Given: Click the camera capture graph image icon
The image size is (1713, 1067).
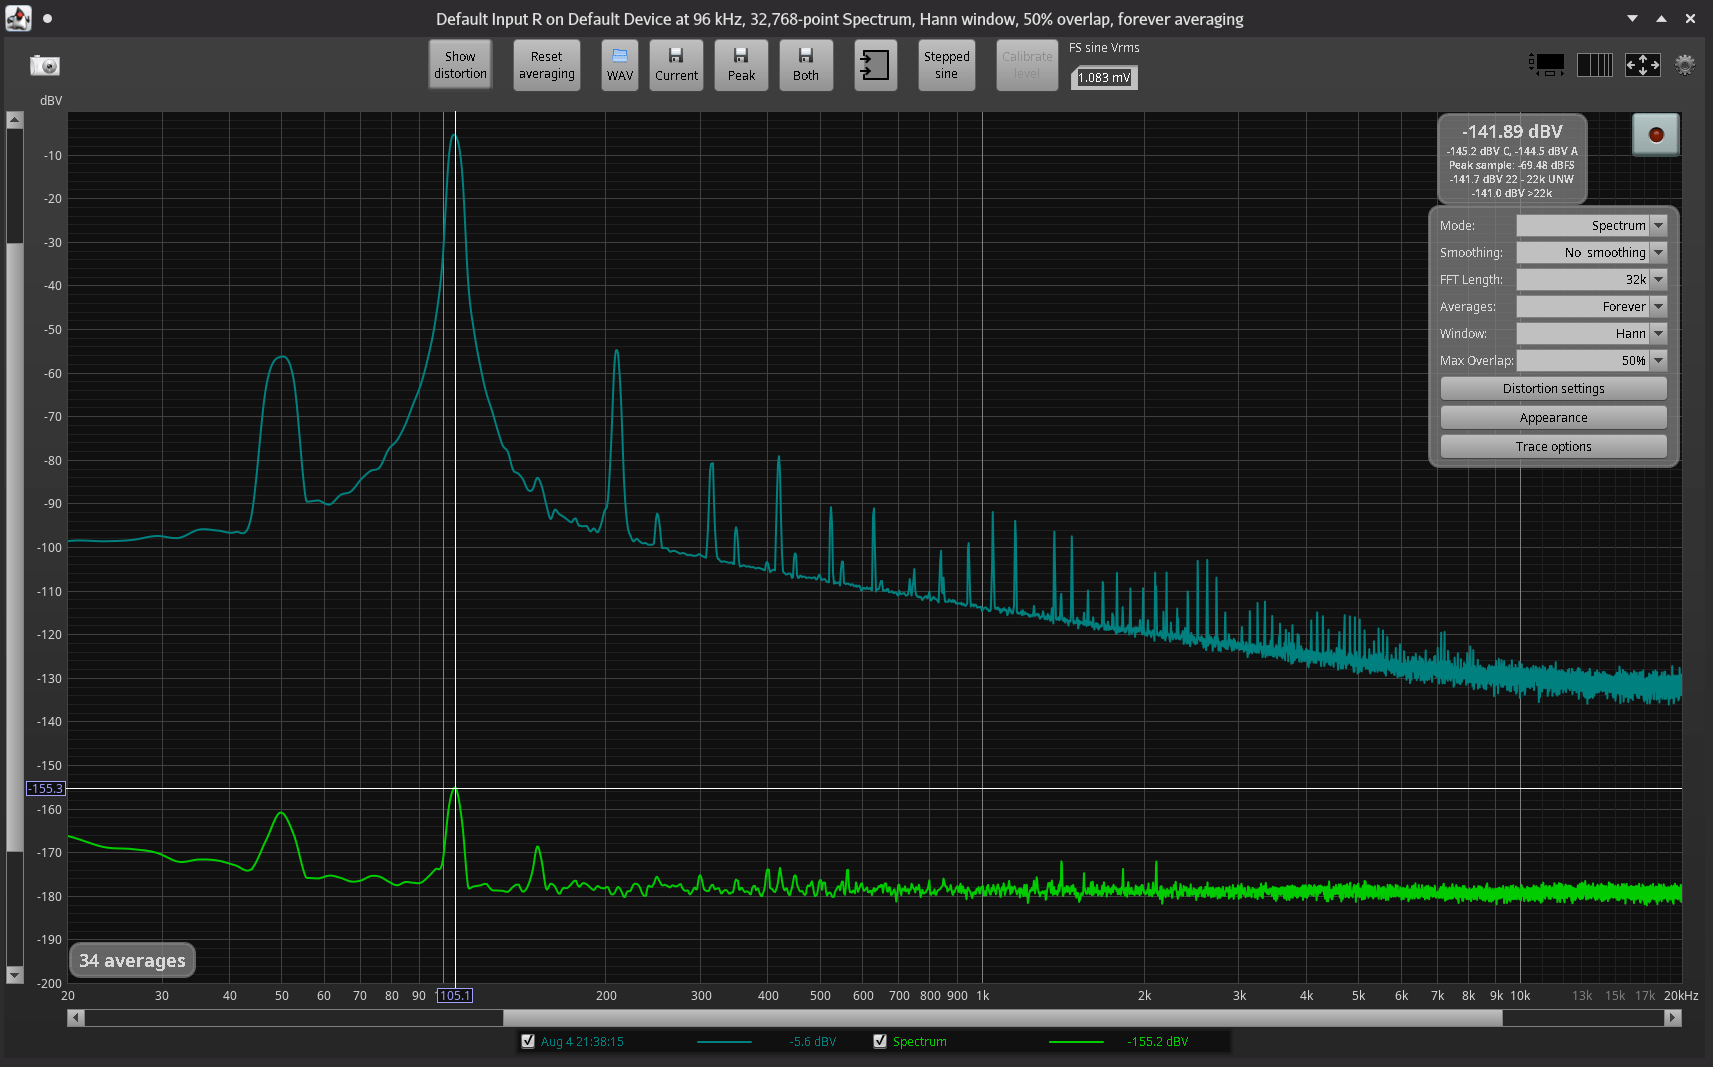Looking at the screenshot, I should [45, 65].
